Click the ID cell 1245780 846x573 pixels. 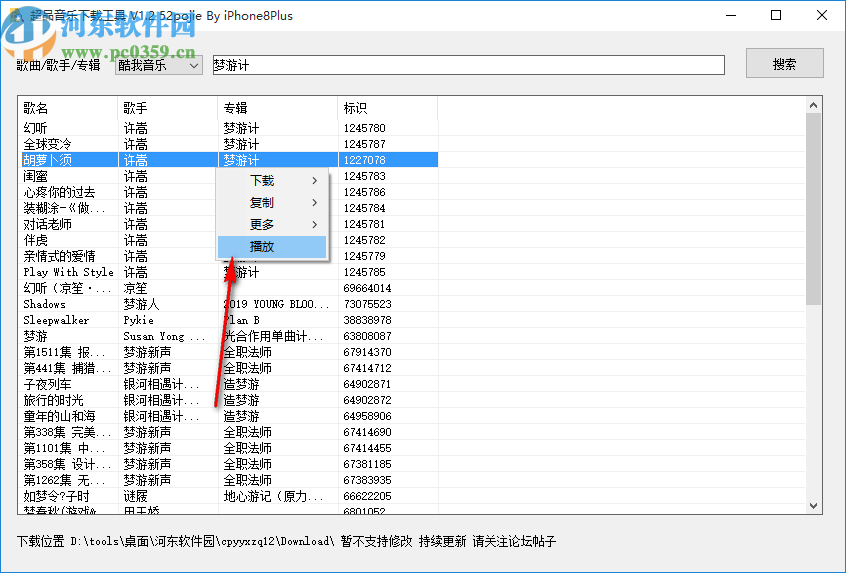tap(364, 128)
